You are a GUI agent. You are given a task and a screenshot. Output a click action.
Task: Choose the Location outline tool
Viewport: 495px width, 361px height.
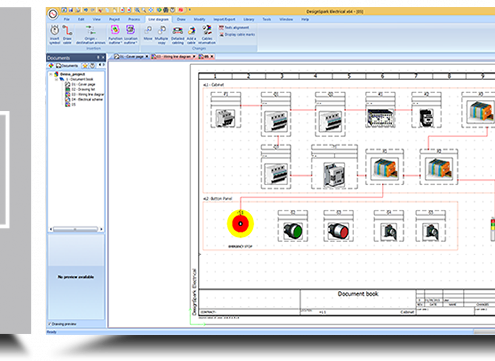pos(130,34)
